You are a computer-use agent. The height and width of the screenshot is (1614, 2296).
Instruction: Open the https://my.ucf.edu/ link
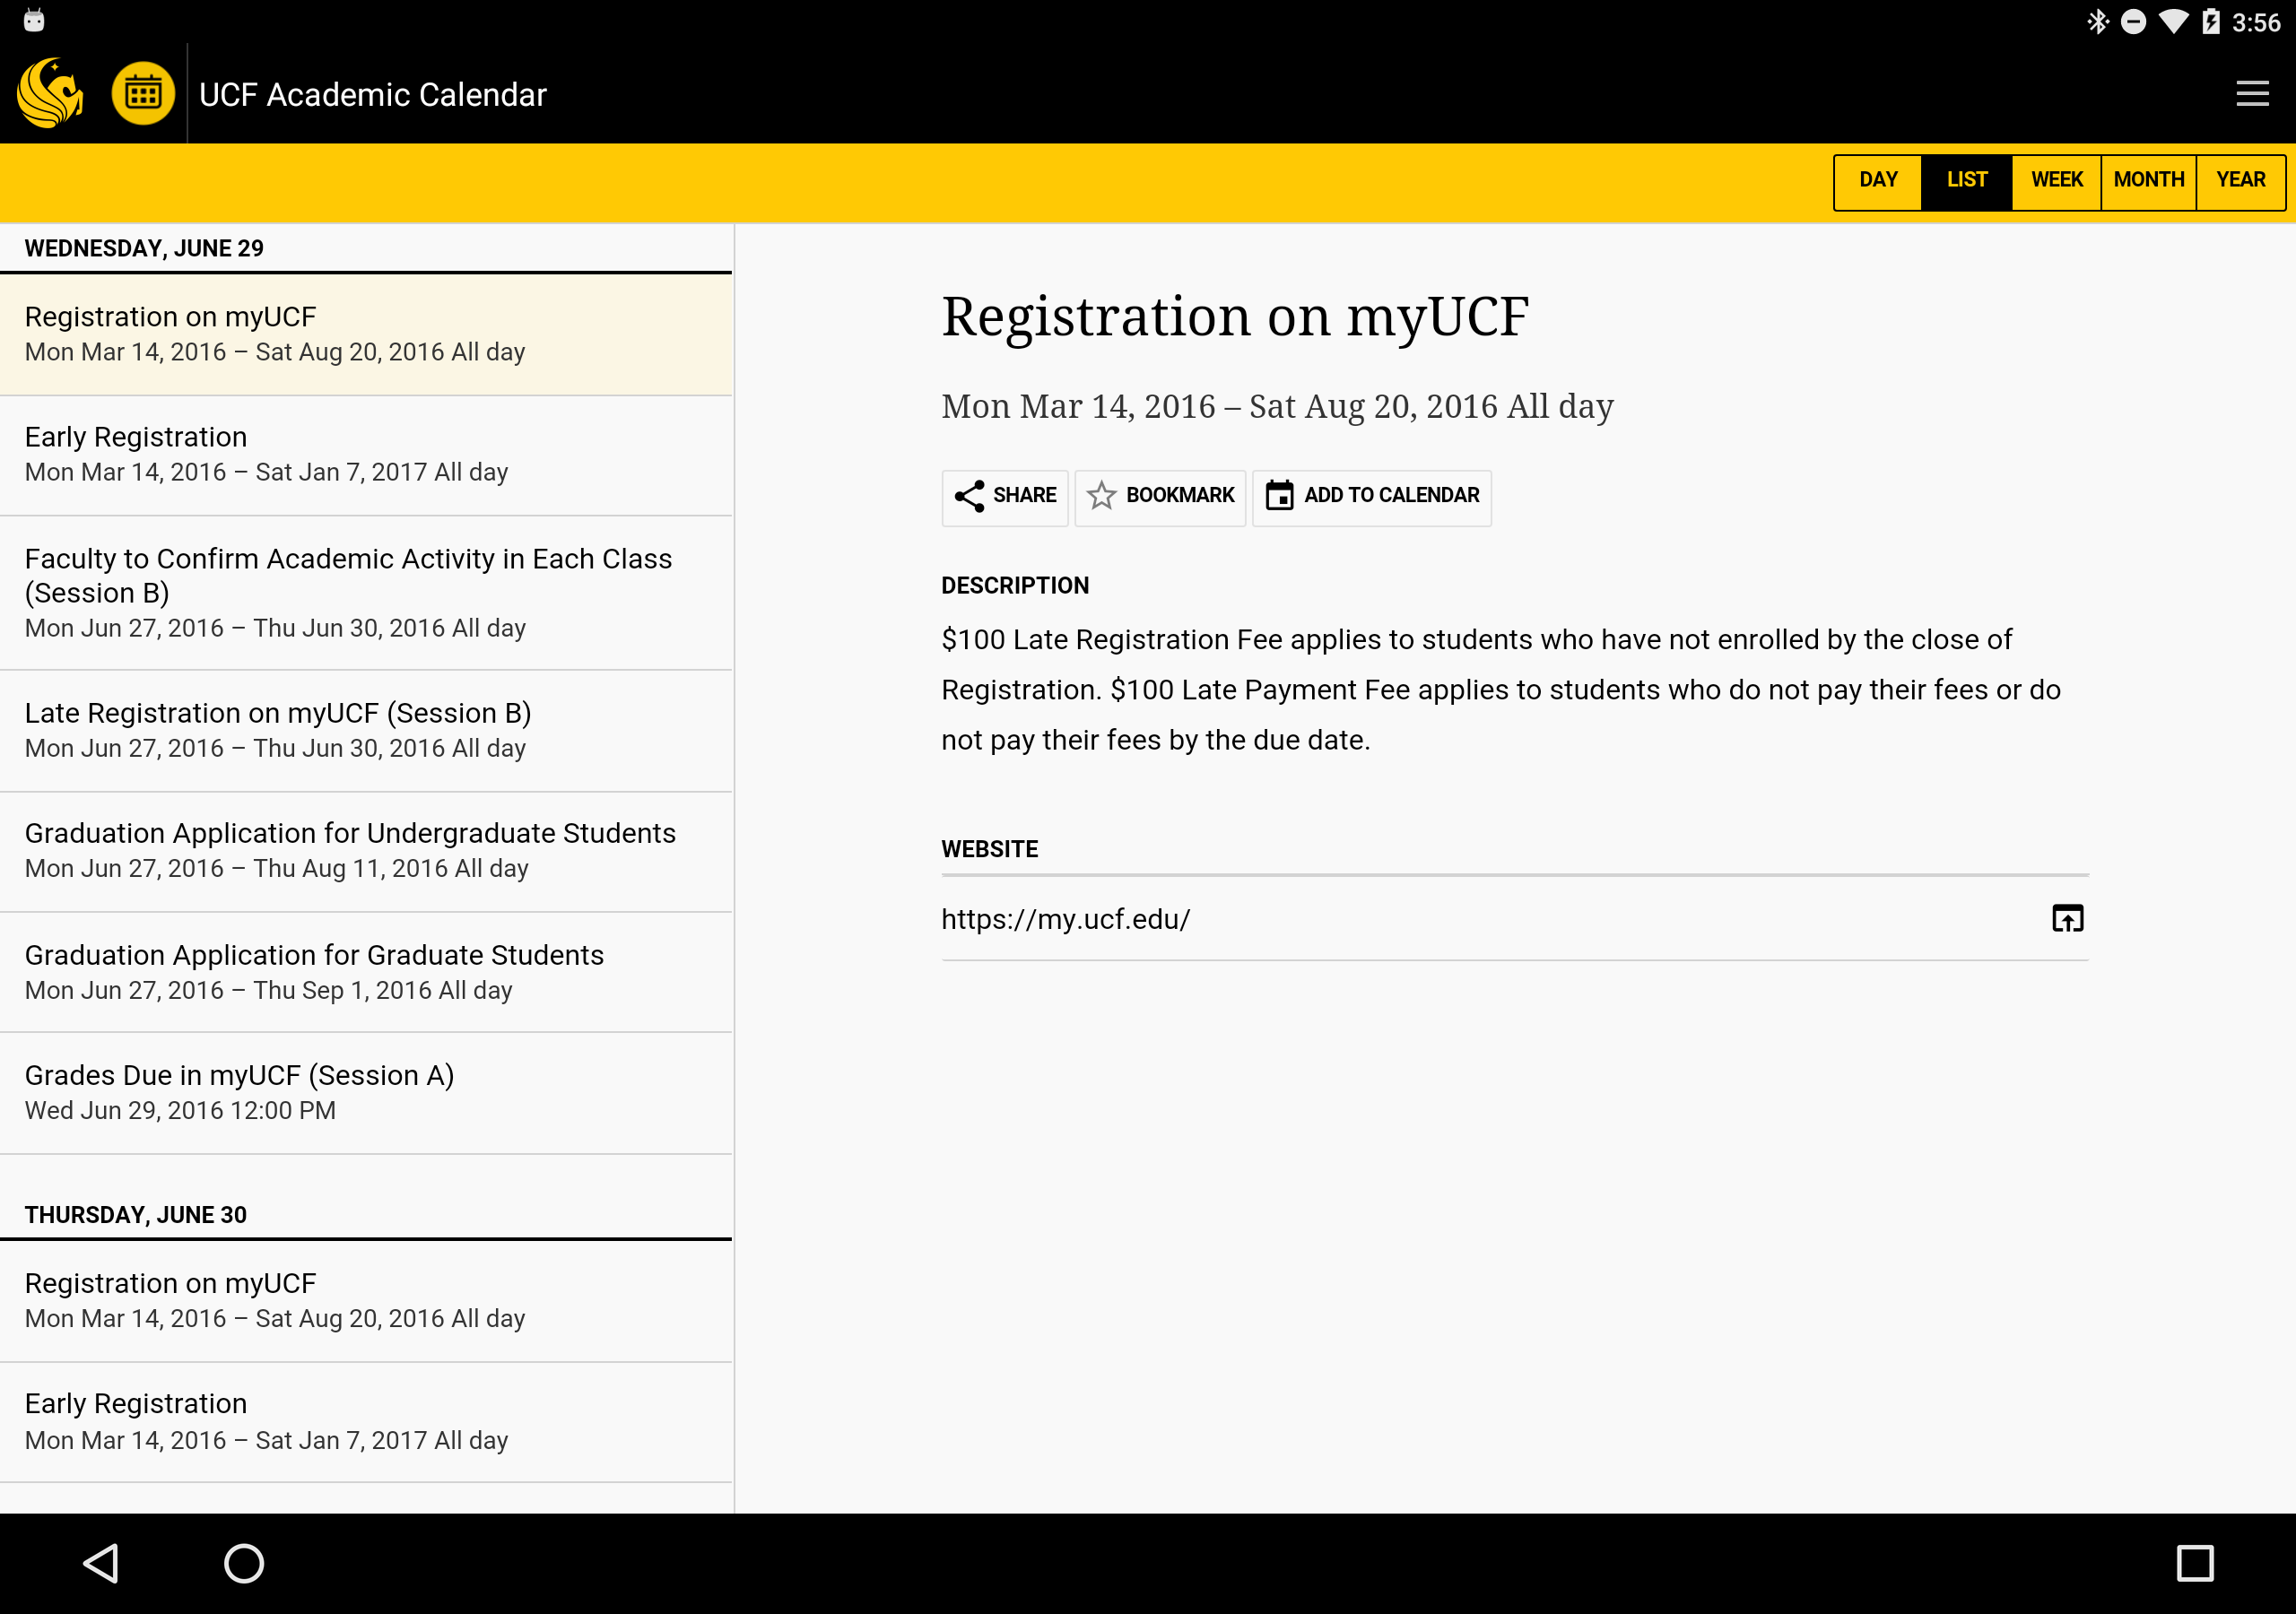pyautogui.click(x=1066, y=919)
